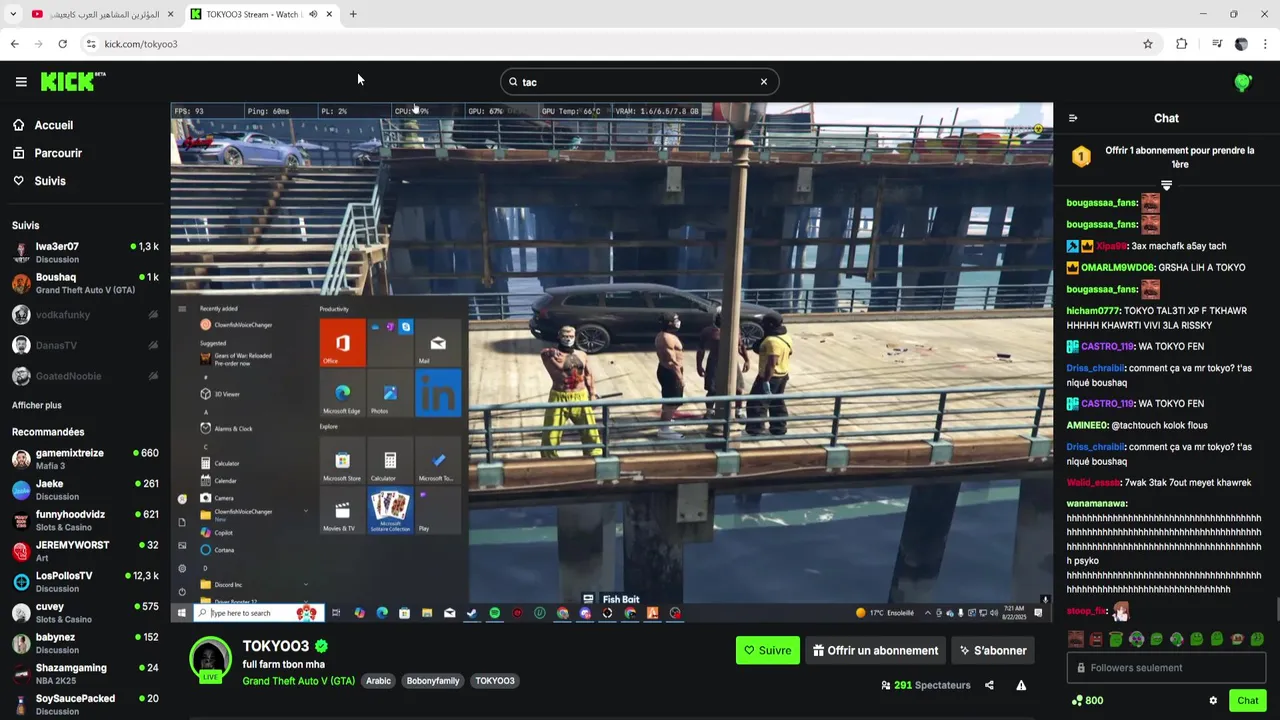Open recommended channel JEREMYWORST
This screenshot has height=720, width=1280.
click(85, 551)
